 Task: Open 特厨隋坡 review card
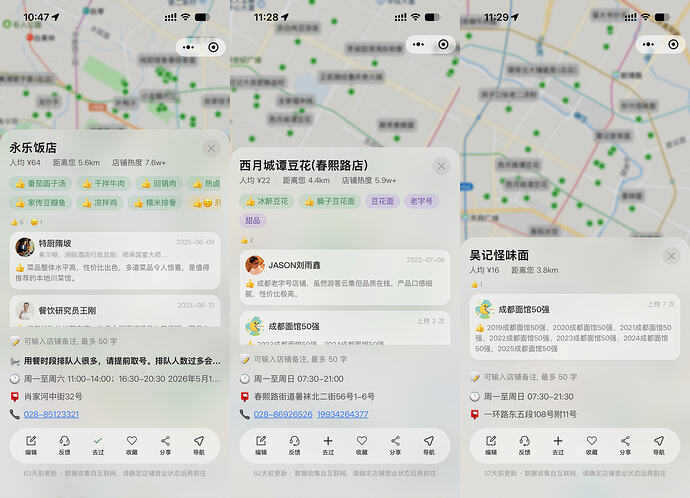(115, 260)
